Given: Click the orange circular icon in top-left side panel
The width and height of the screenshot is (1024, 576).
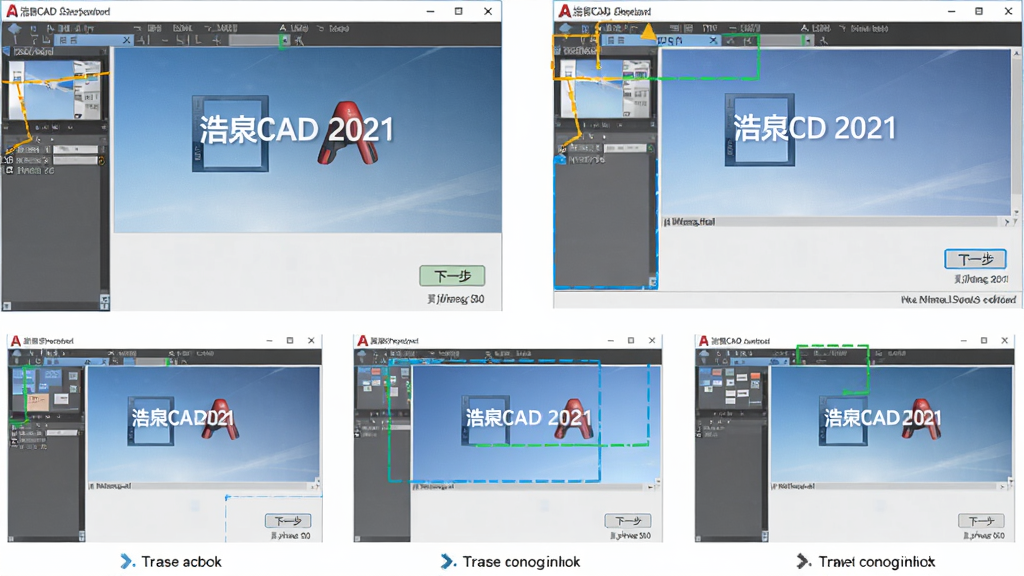Looking at the screenshot, I should pyautogui.click(x=101, y=160).
